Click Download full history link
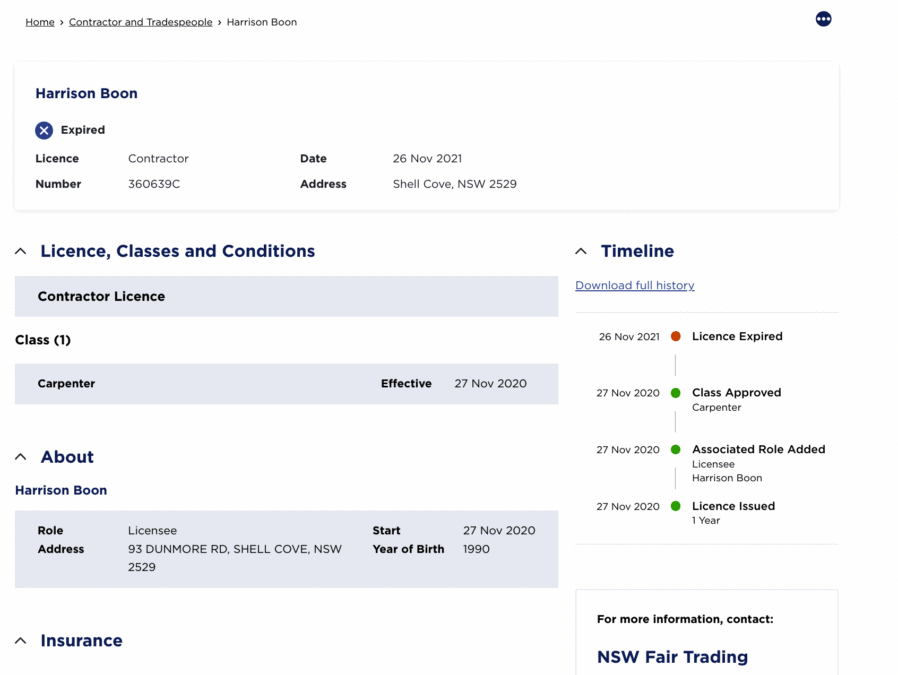Viewport: 898px width, 675px height. [635, 285]
